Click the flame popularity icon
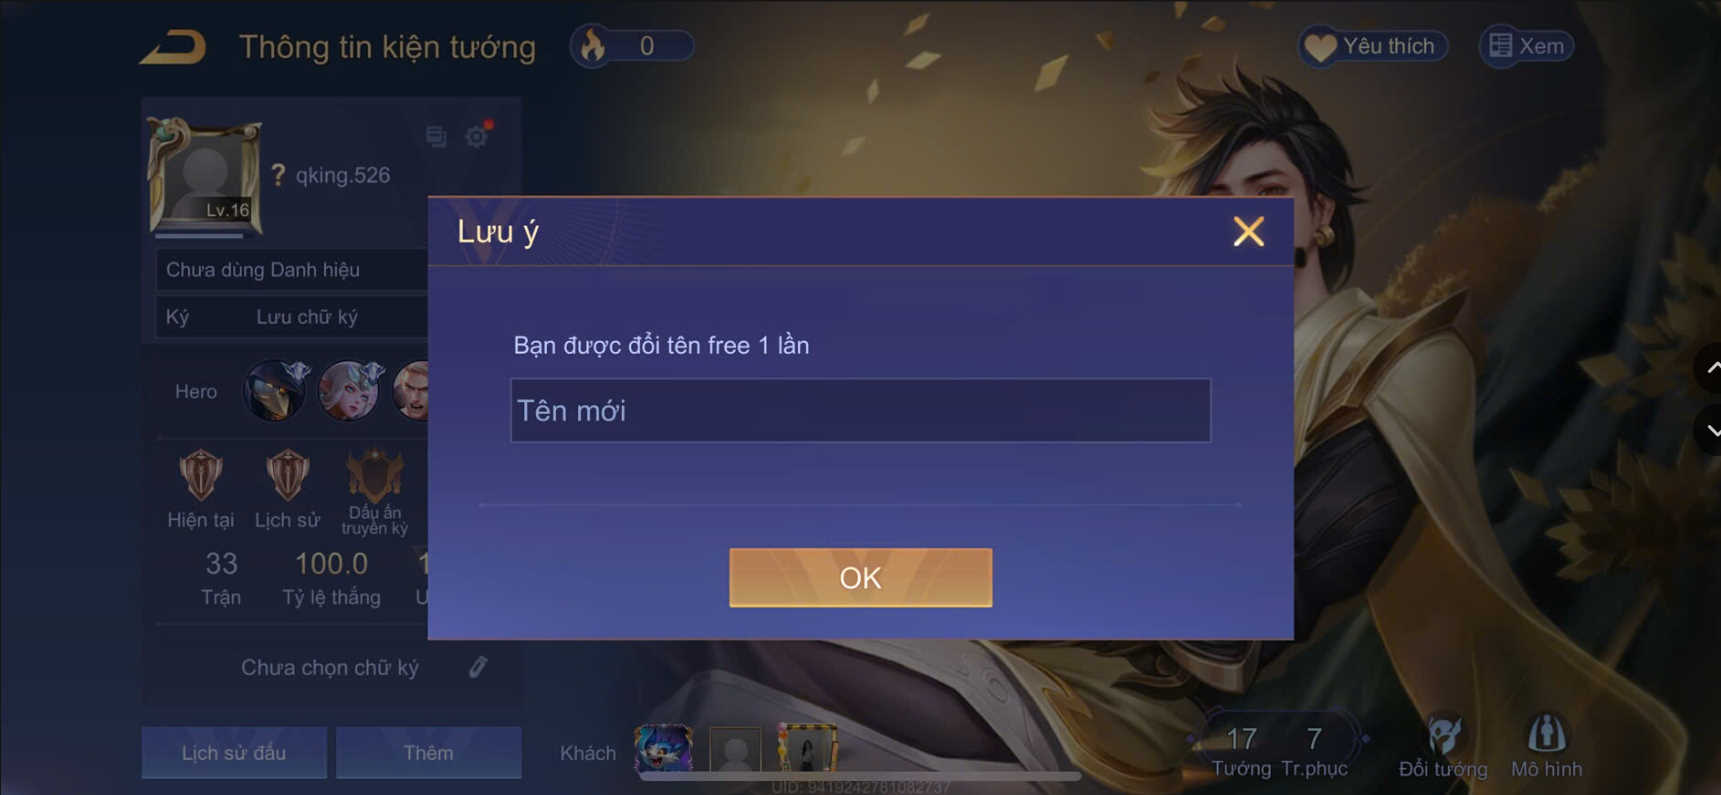The image size is (1721, 795). (x=593, y=46)
